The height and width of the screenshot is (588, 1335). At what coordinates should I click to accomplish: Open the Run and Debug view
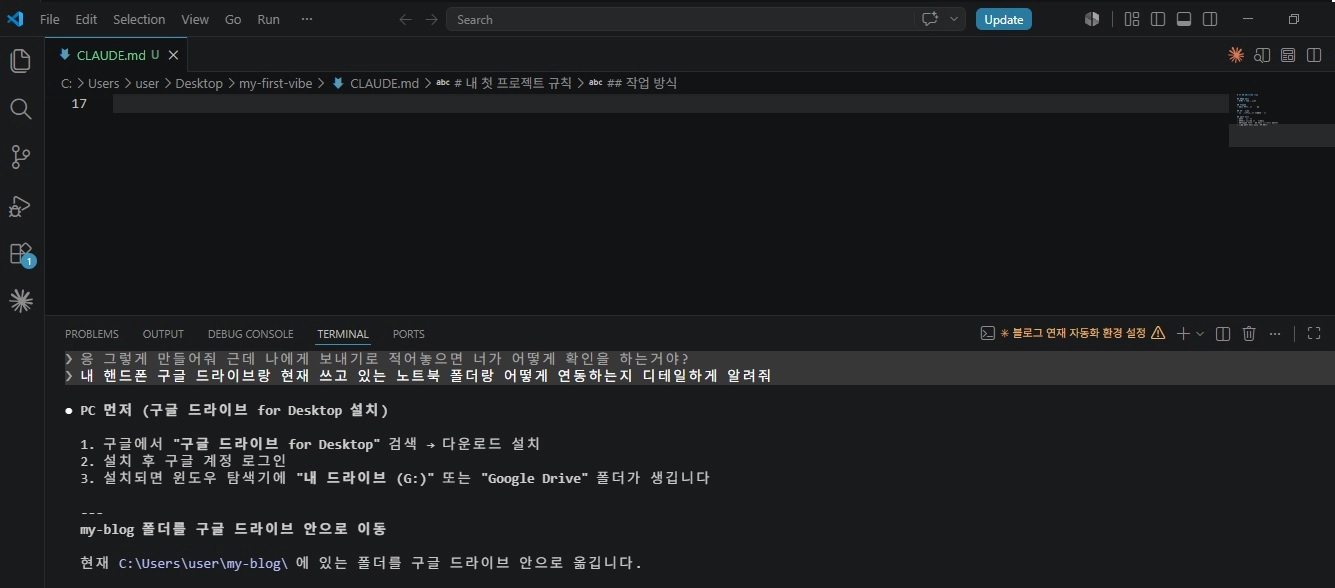click(20, 205)
